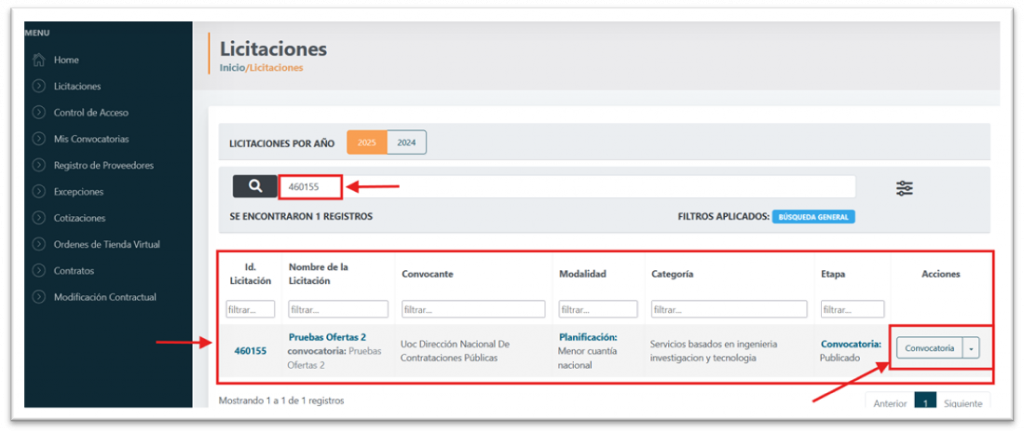Open Control de Acceso menu item

(x=91, y=112)
